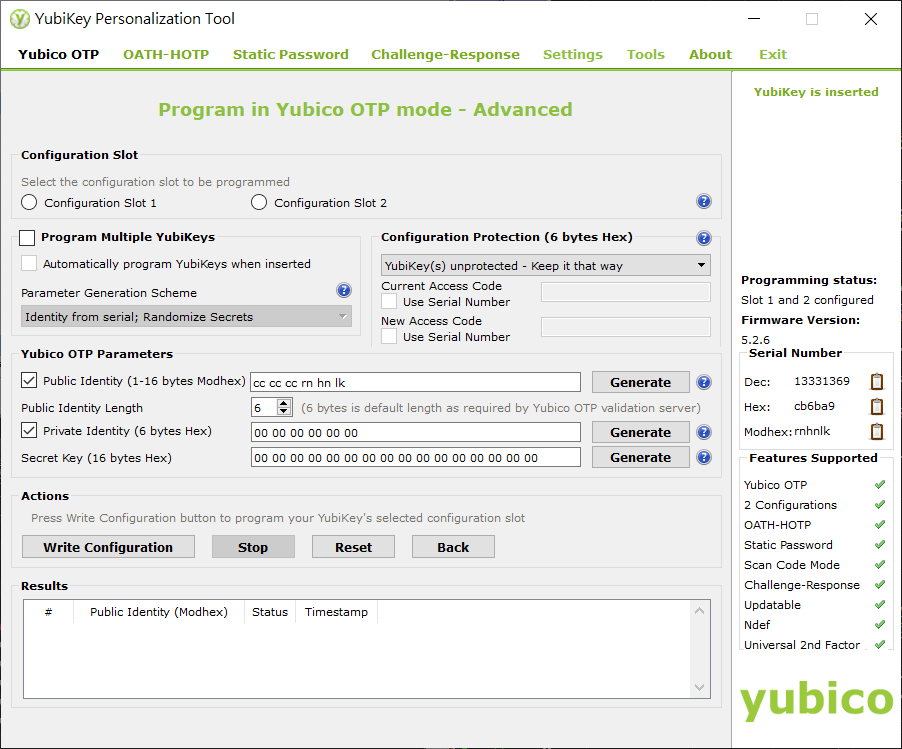
Task: Open Settings tab
Action: pyautogui.click(x=572, y=55)
